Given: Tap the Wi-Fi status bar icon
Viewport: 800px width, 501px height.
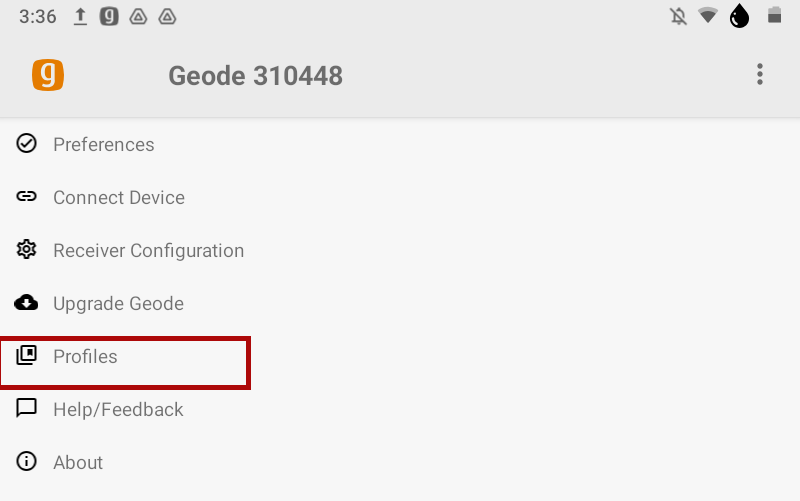Looking at the screenshot, I should 708,16.
